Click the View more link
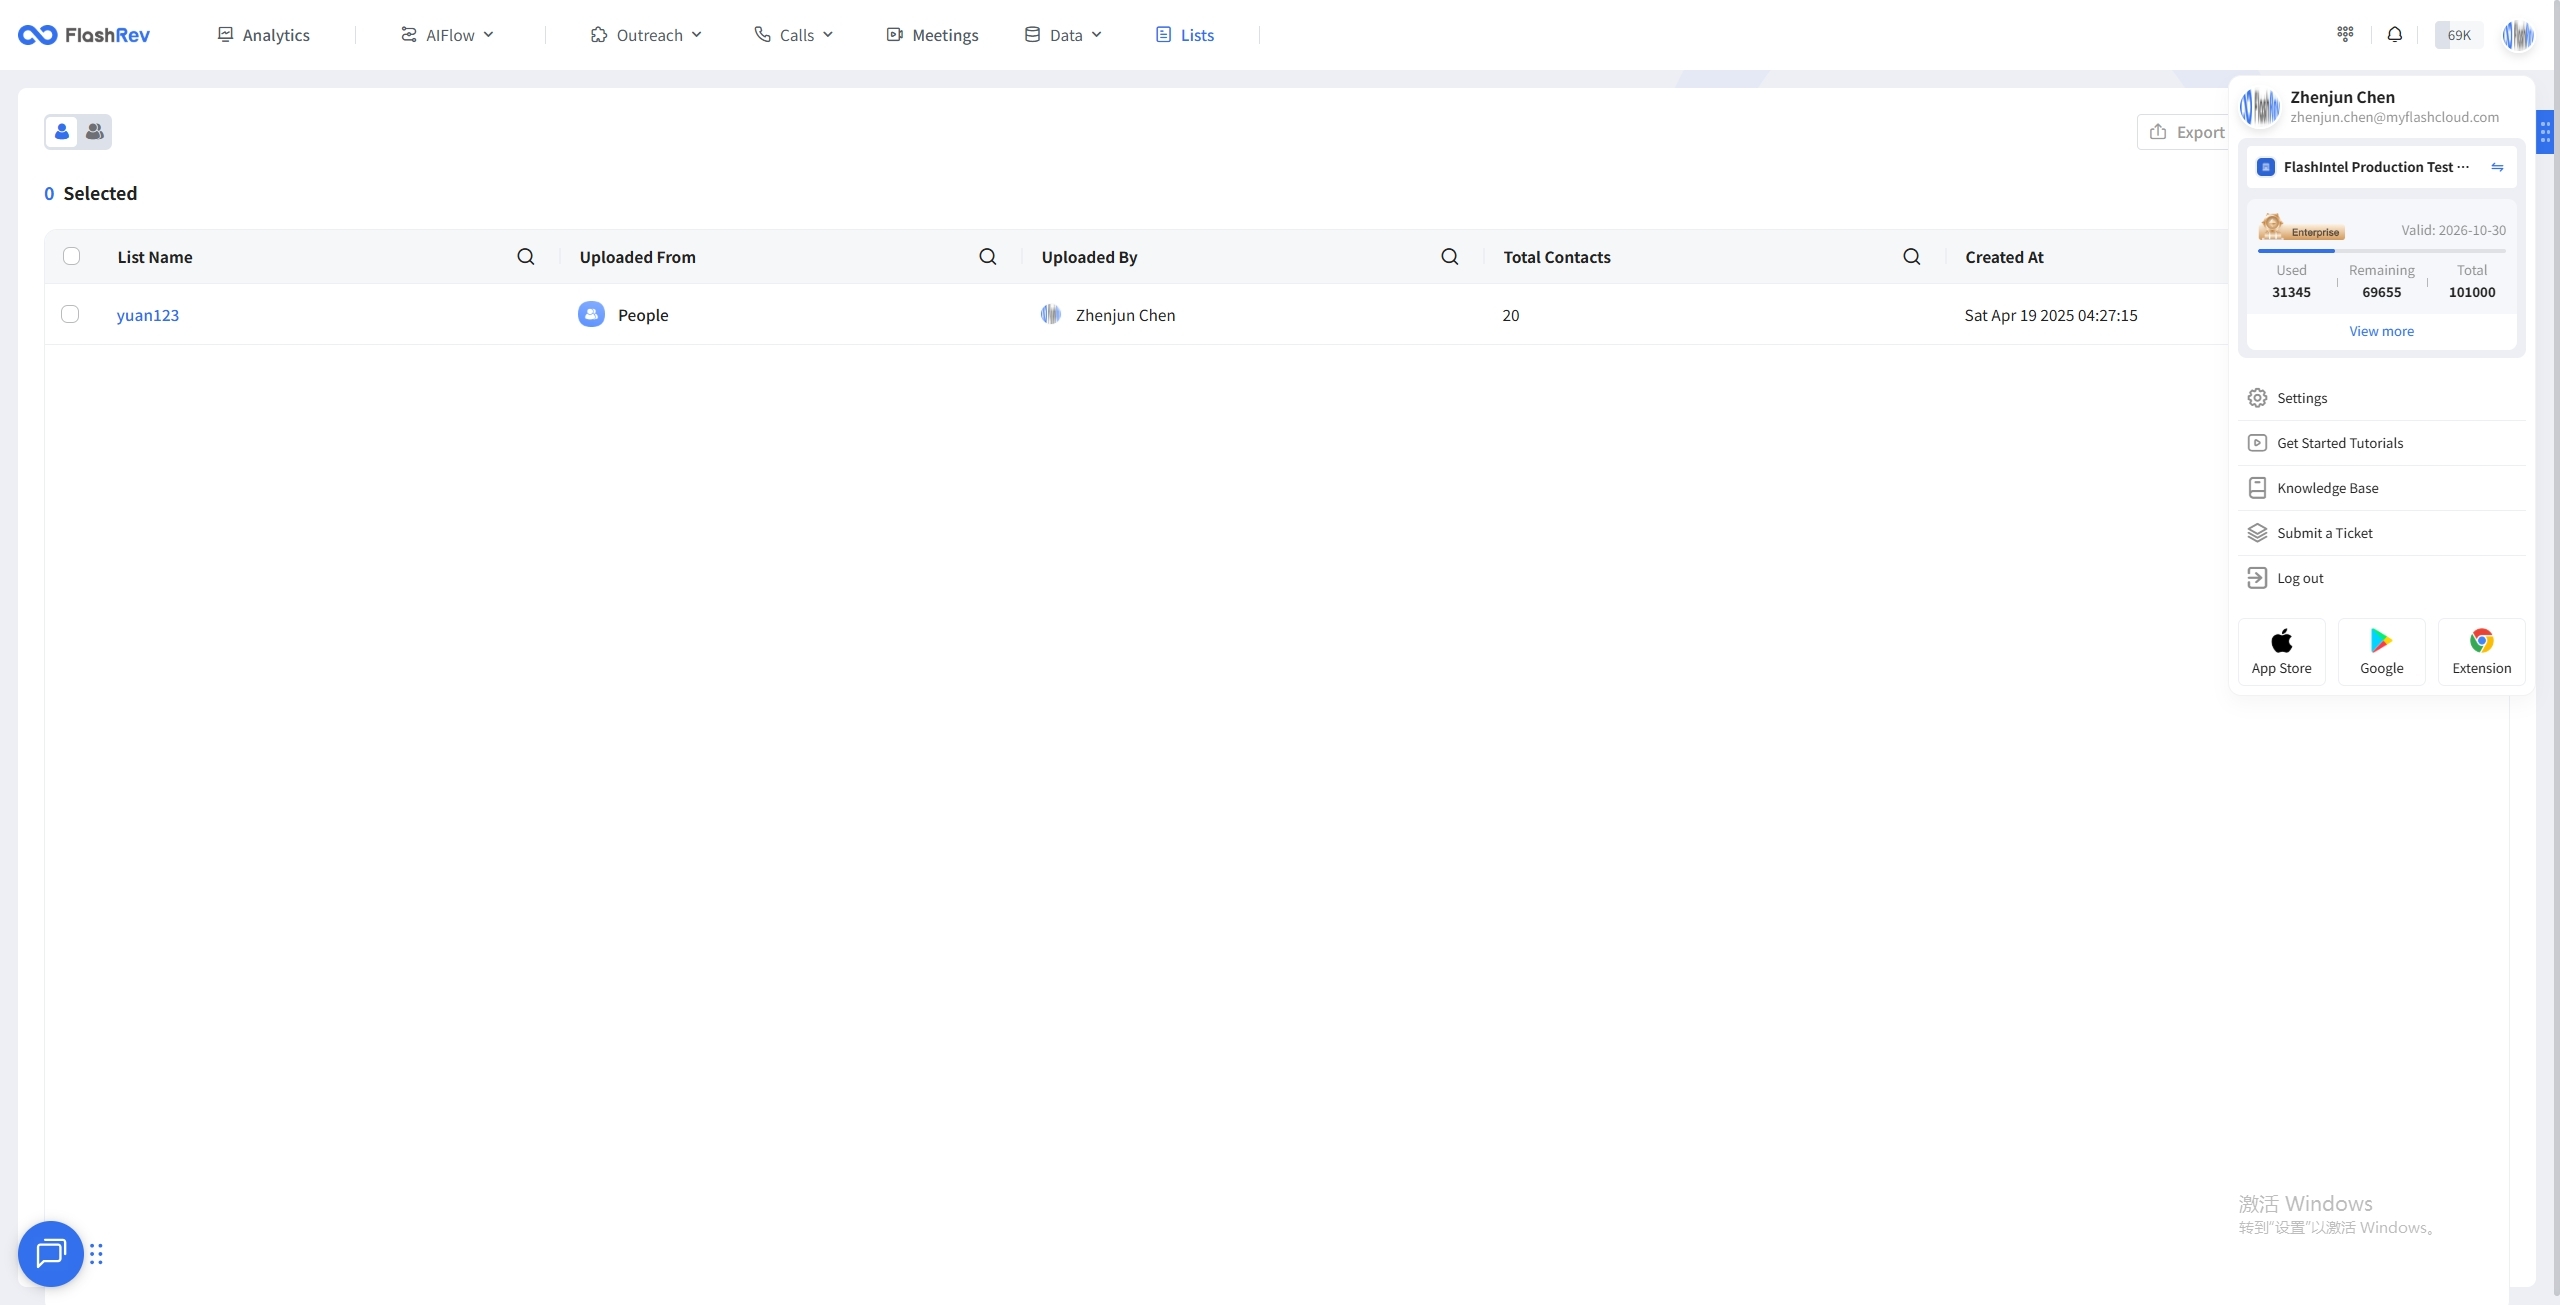This screenshot has height=1305, width=2560. coord(2381,331)
